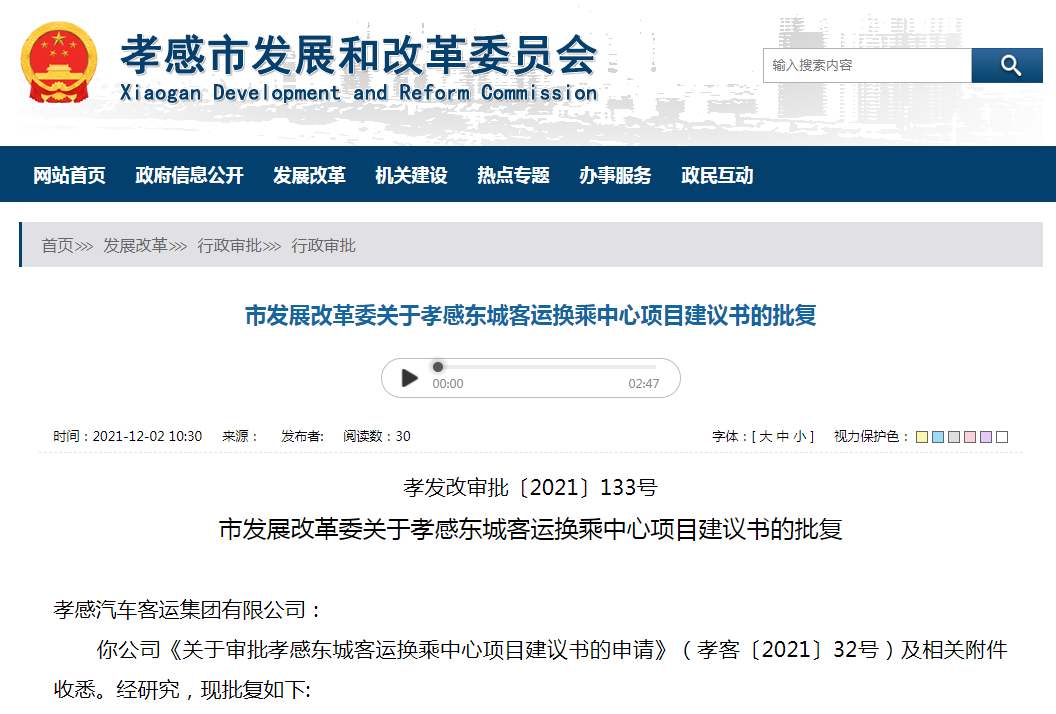Click 发展改革 breadcrumb link
This screenshot has width=1056, height=714.
(135, 245)
